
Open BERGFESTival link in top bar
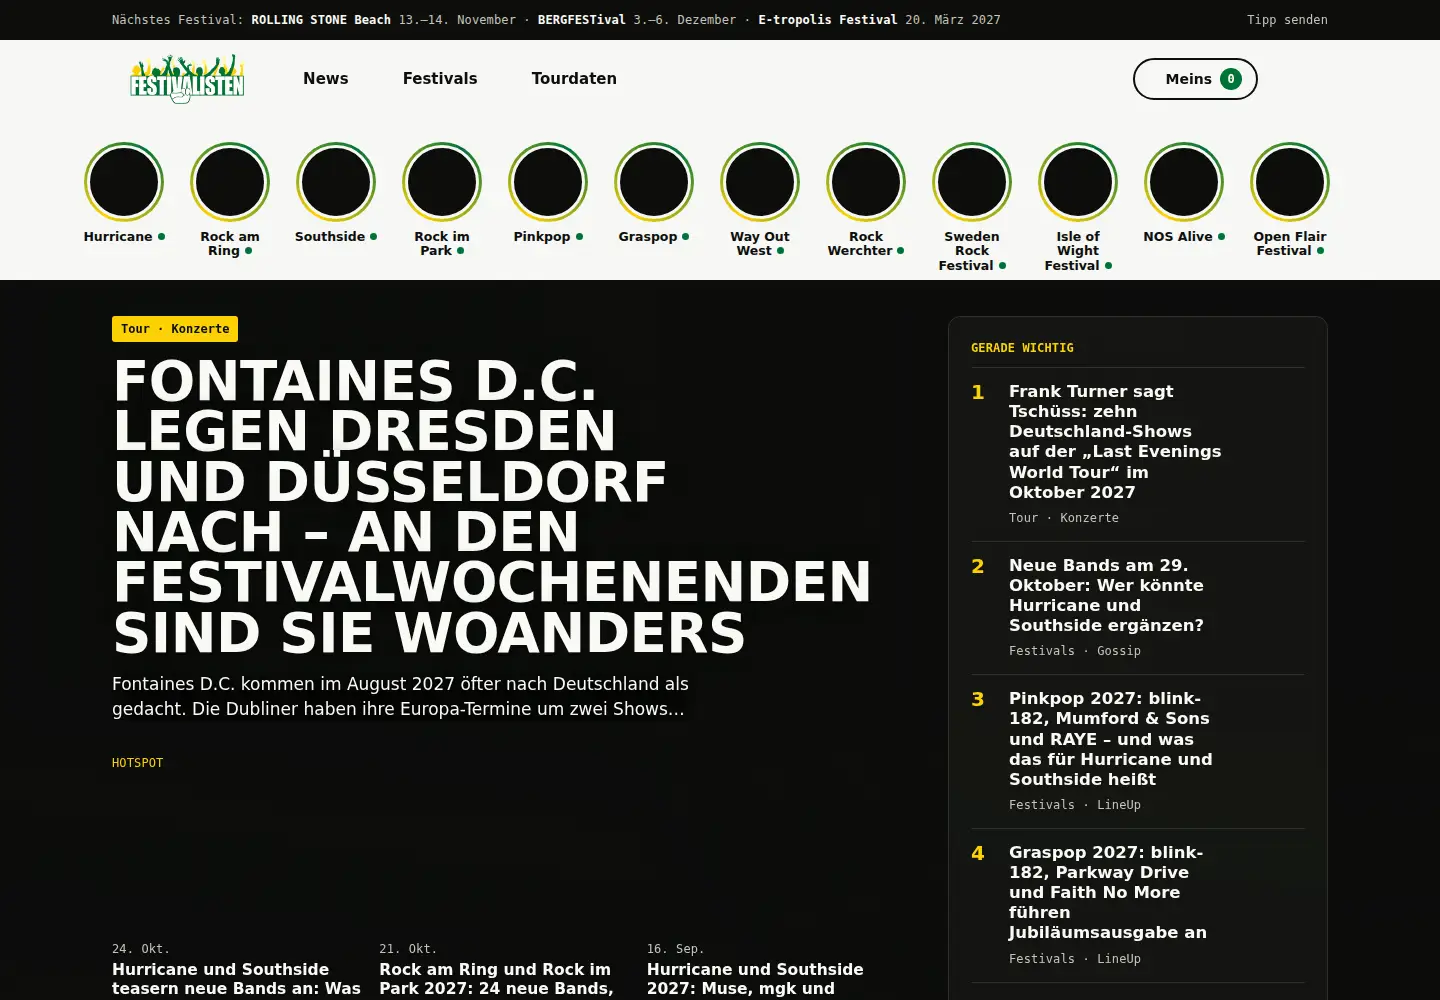click(581, 20)
